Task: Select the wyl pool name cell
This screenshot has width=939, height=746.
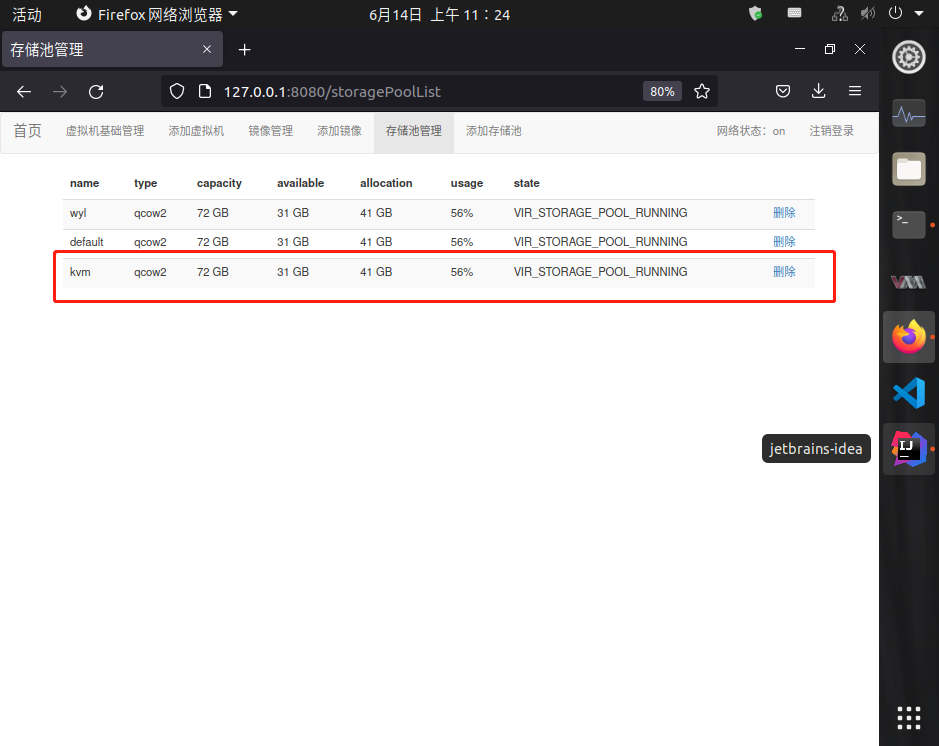Action: click(78, 213)
